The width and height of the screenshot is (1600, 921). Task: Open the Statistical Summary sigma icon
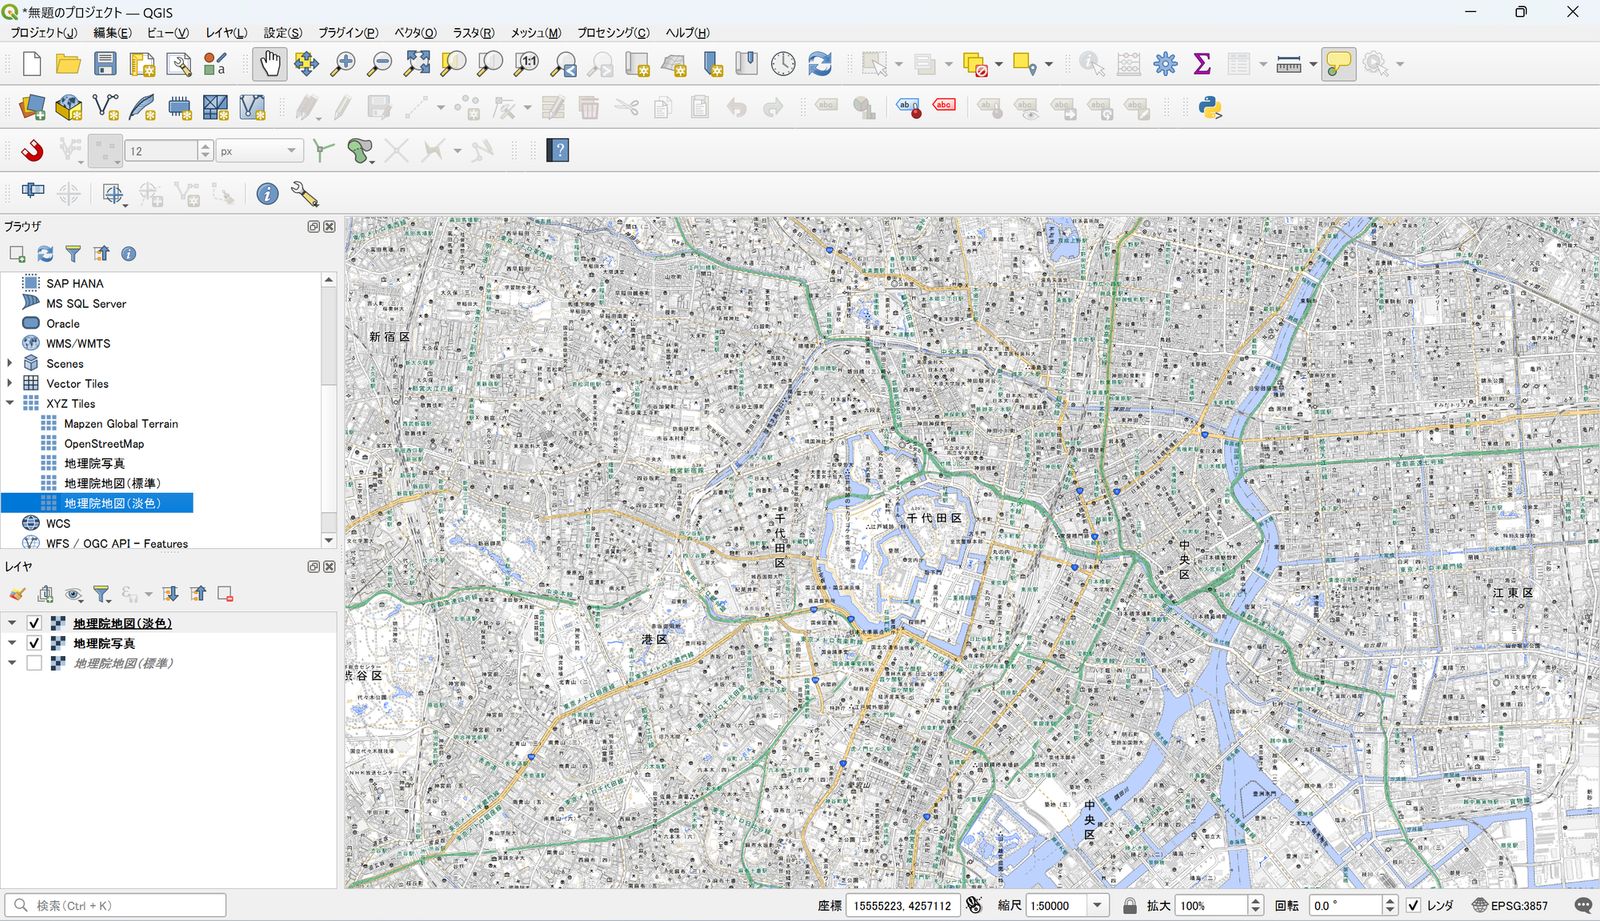[x=1202, y=64]
